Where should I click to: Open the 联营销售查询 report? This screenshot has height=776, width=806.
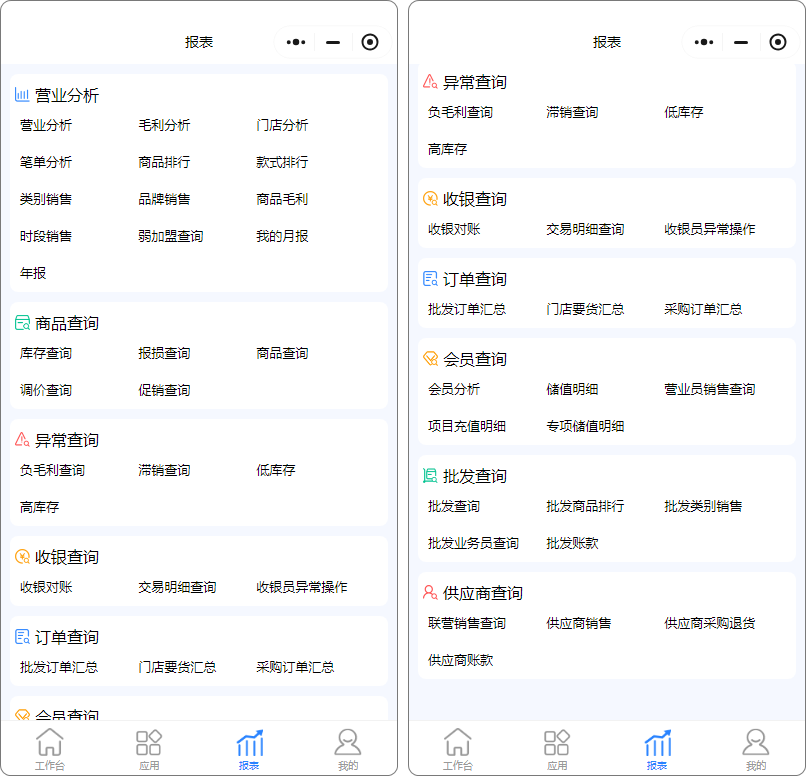coord(467,623)
